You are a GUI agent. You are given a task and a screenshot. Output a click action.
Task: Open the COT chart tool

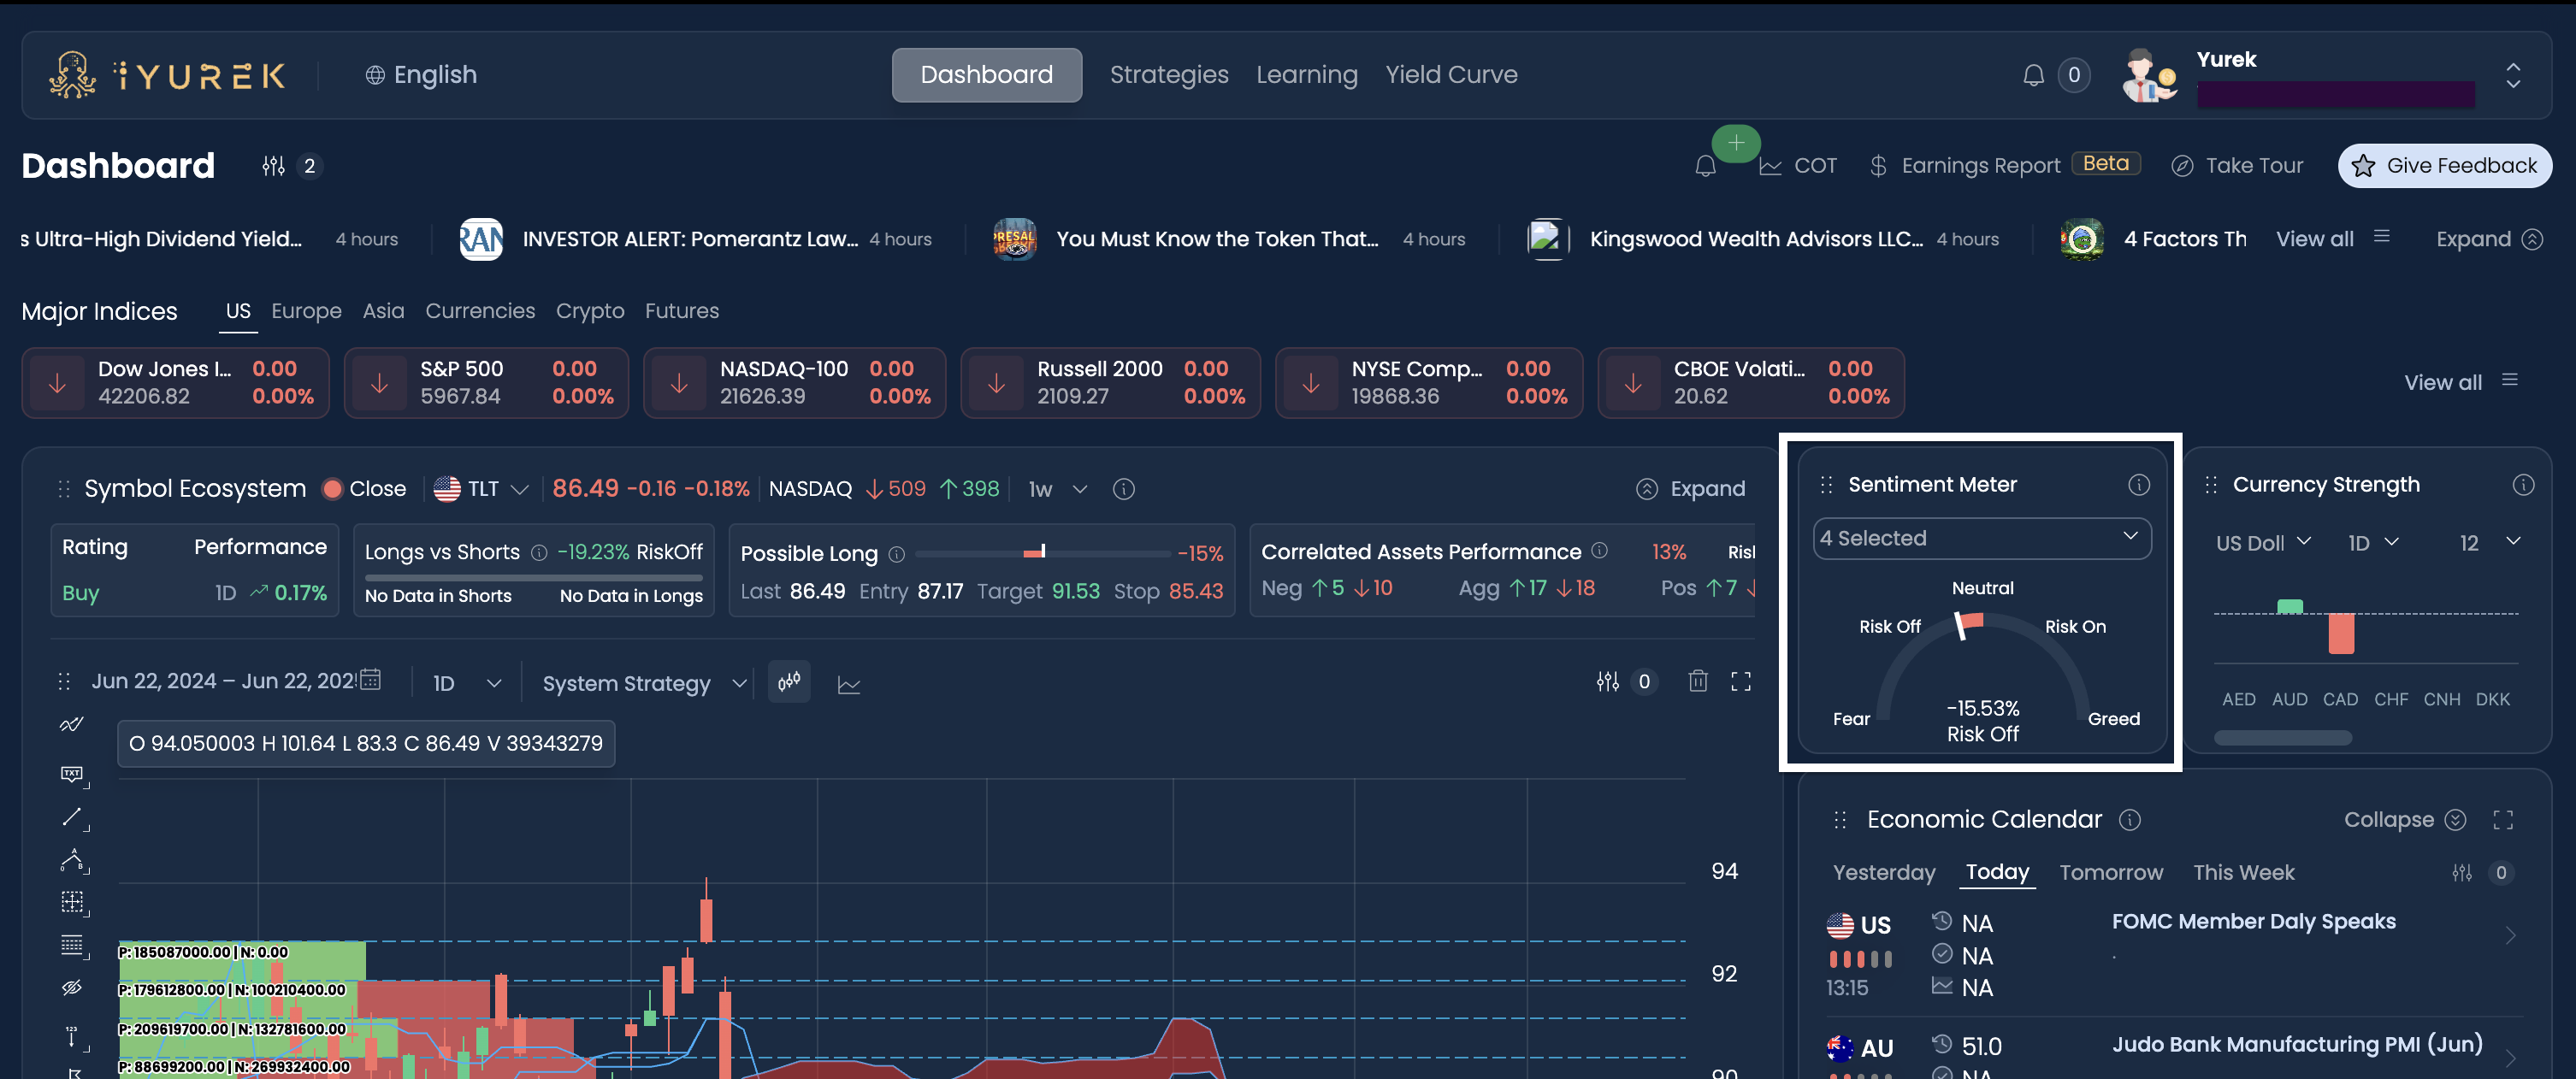click(x=1797, y=166)
